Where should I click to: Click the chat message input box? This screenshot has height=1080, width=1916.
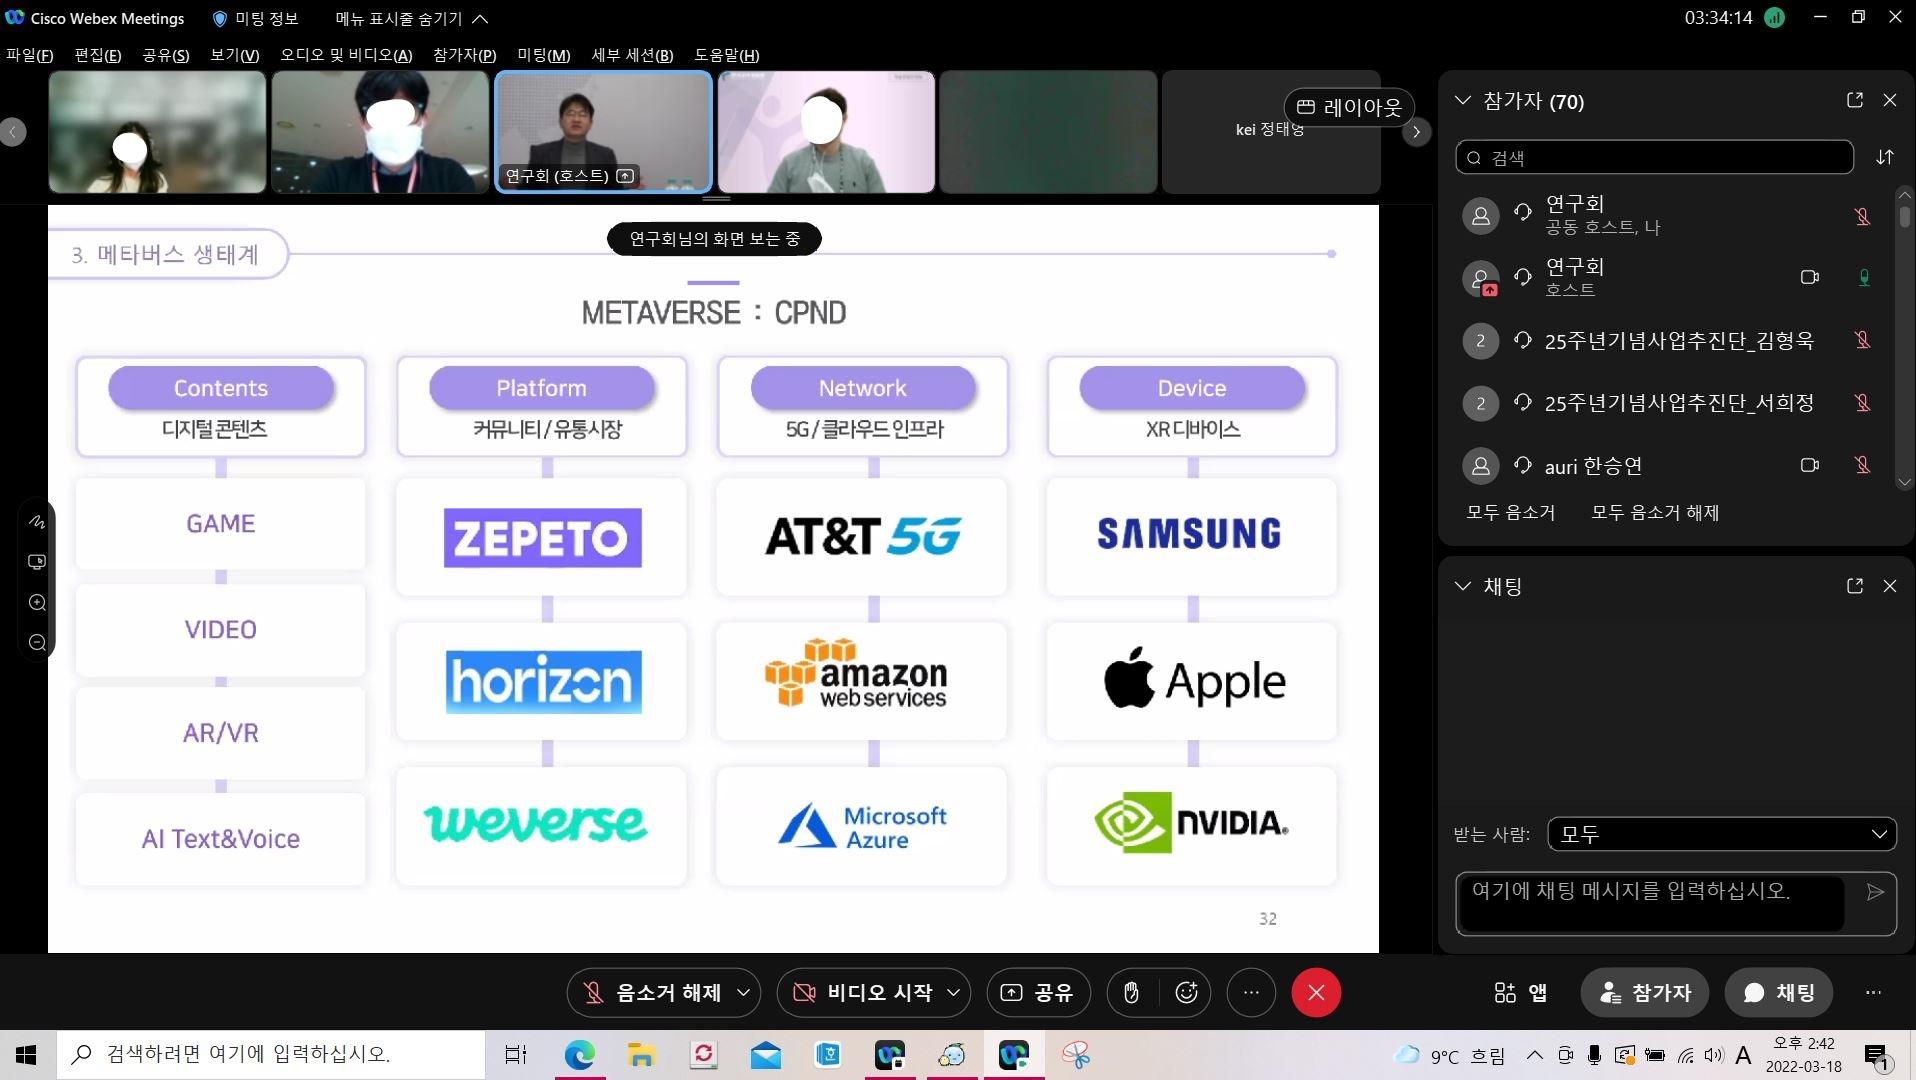1650,904
